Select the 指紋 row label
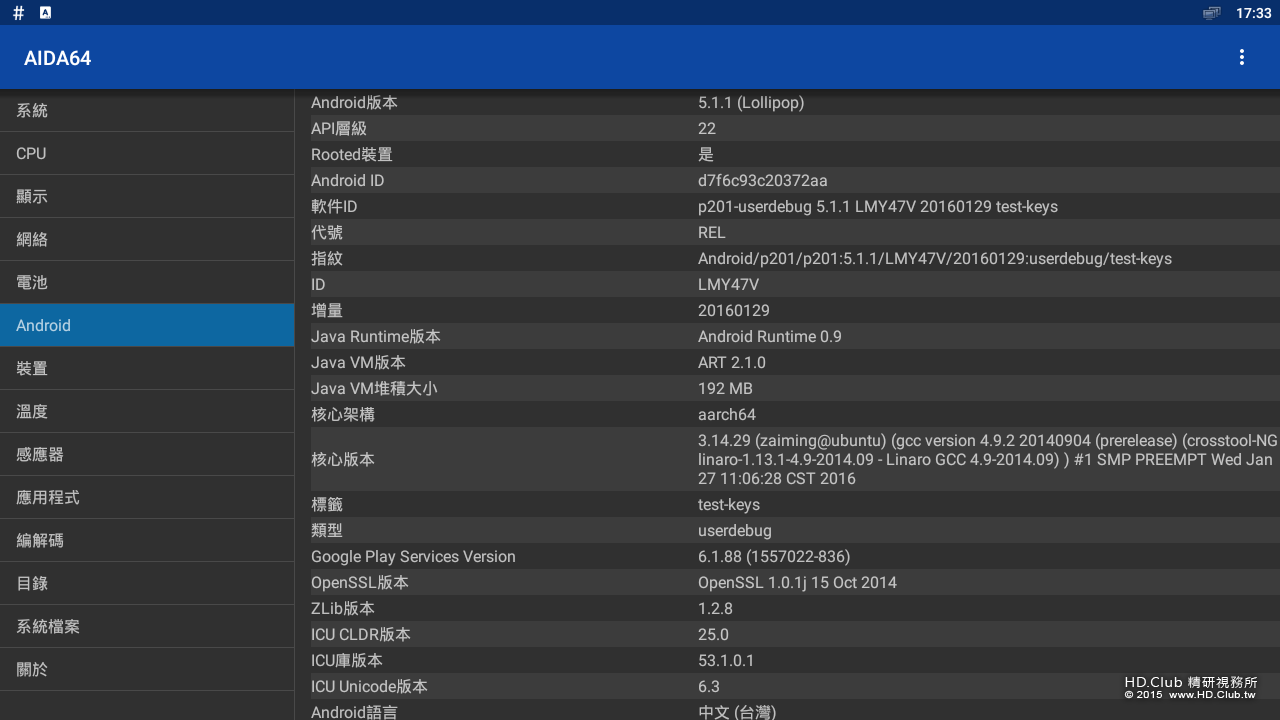Image resolution: width=1280 pixels, height=720 pixels. (x=327, y=258)
